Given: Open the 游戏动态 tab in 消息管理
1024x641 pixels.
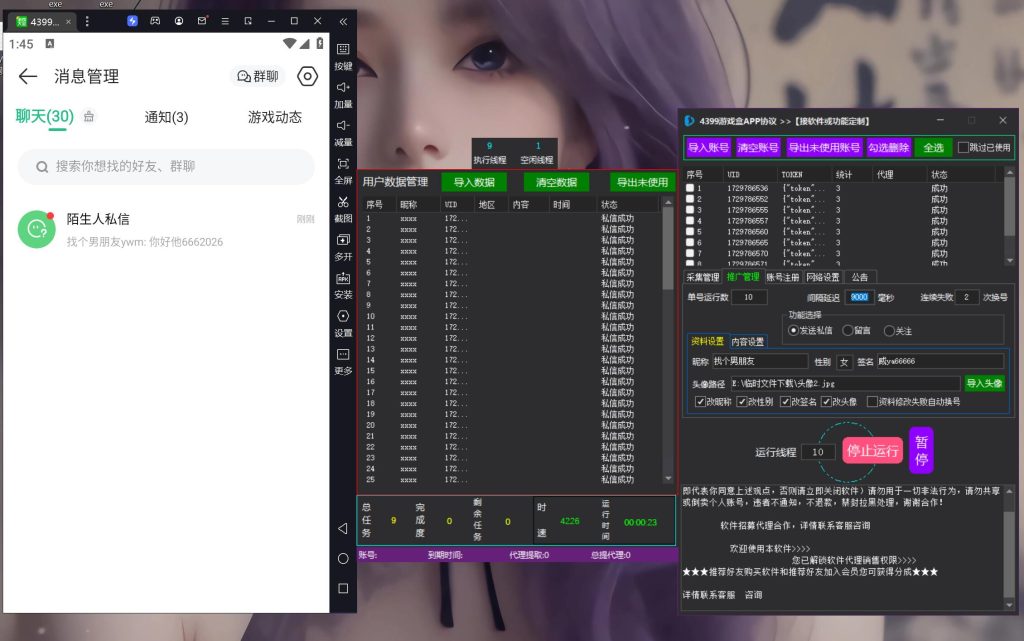Looking at the screenshot, I should pyautogui.click(x=275, y=117).
